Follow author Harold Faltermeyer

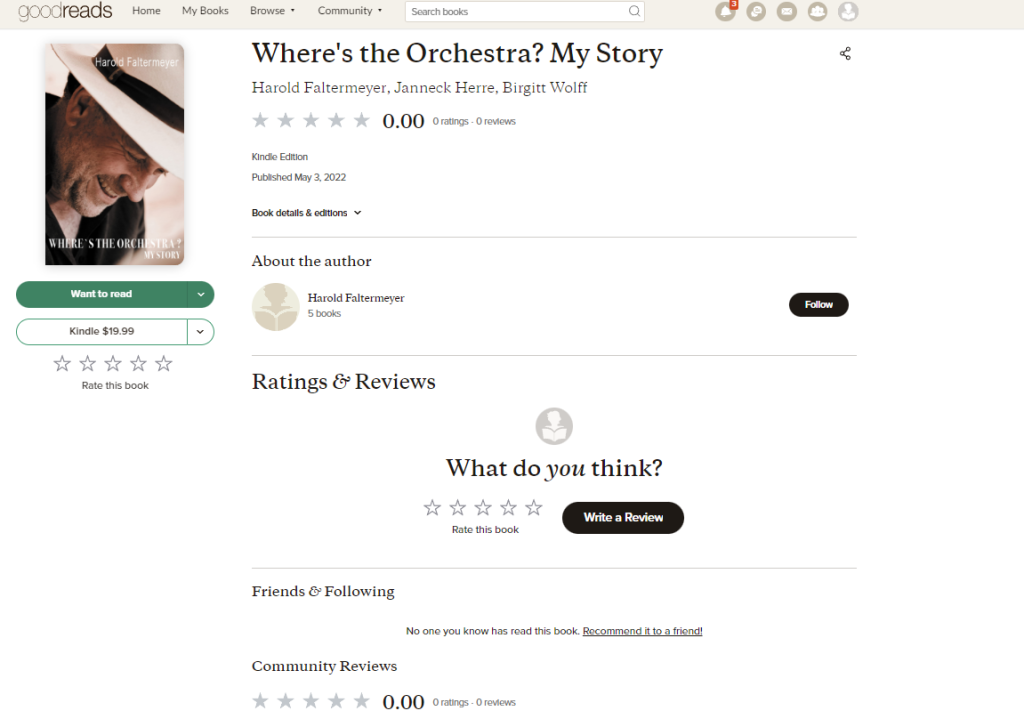coord(818,305)
